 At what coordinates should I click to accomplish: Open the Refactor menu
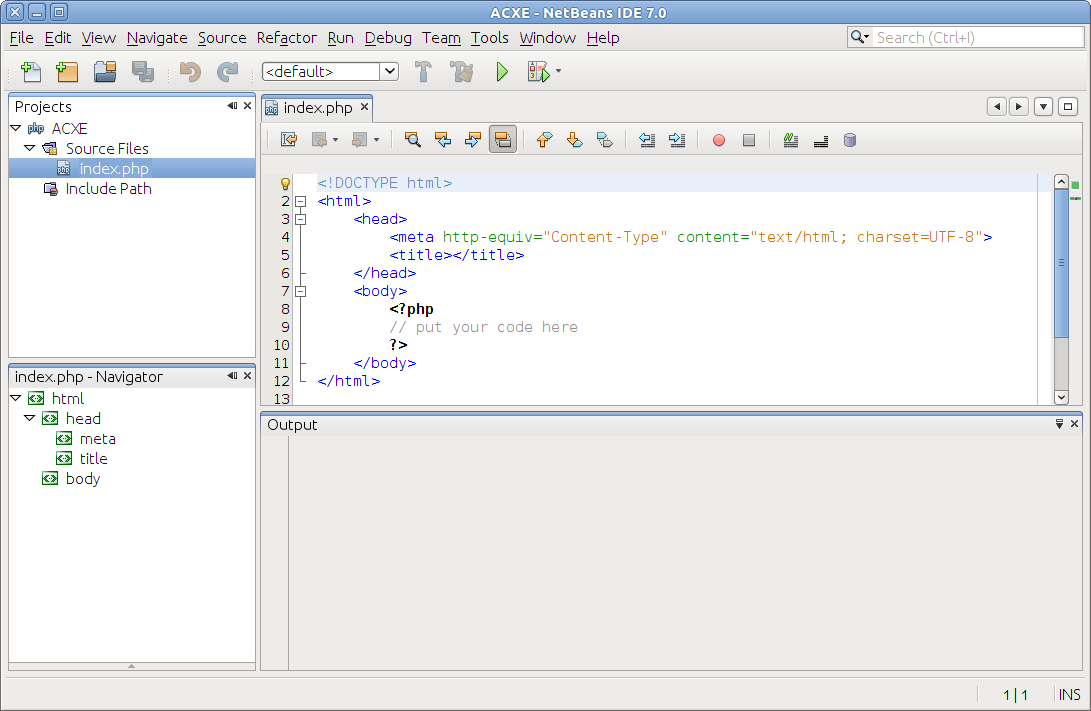286,38
